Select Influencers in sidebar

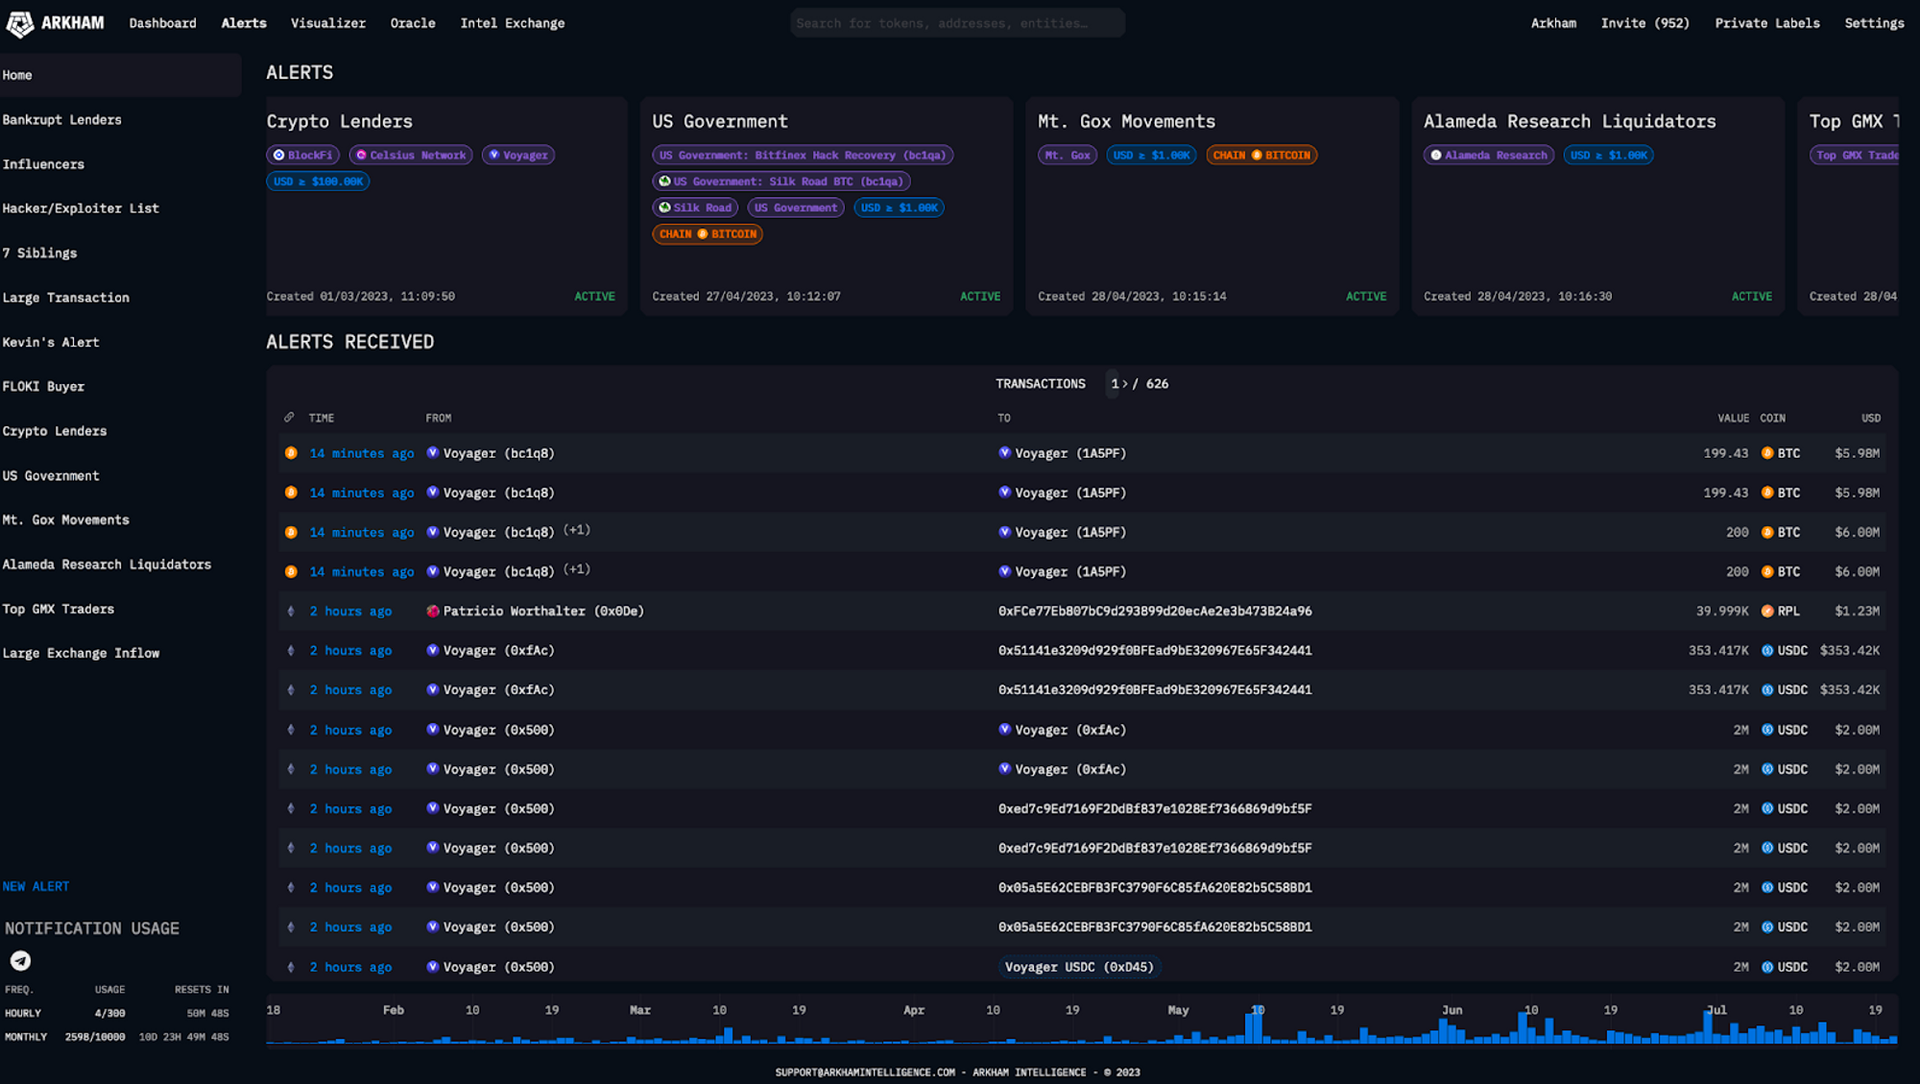pyautogui.click(x=43, y=164)
